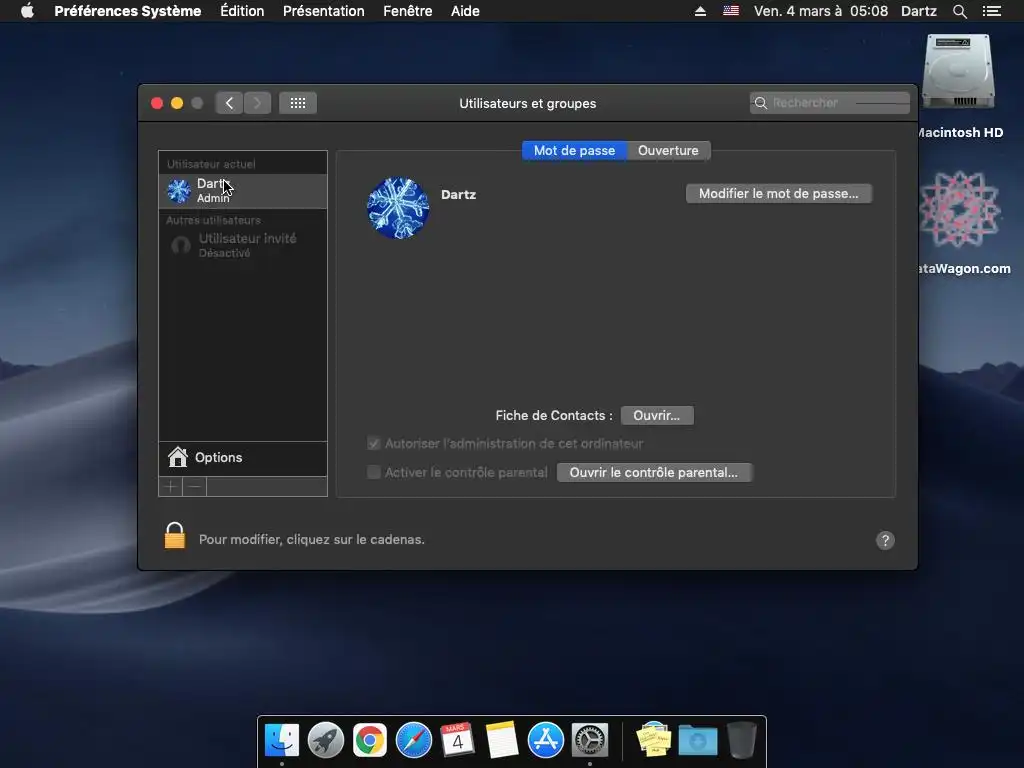Viewport: 1024px width, 768px height.
Task: Click Dartz's large snowflake profile picture
Action: click(x=398, y=208)
